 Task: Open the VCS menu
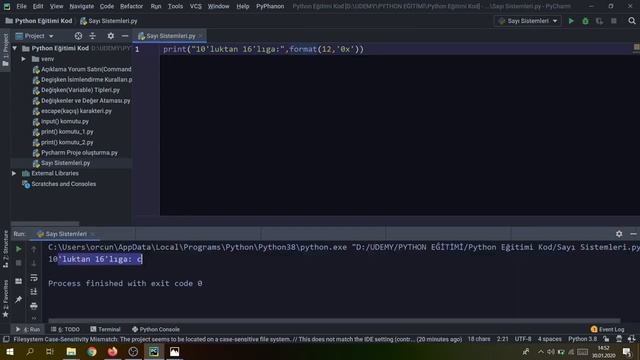tap(196, 6)
